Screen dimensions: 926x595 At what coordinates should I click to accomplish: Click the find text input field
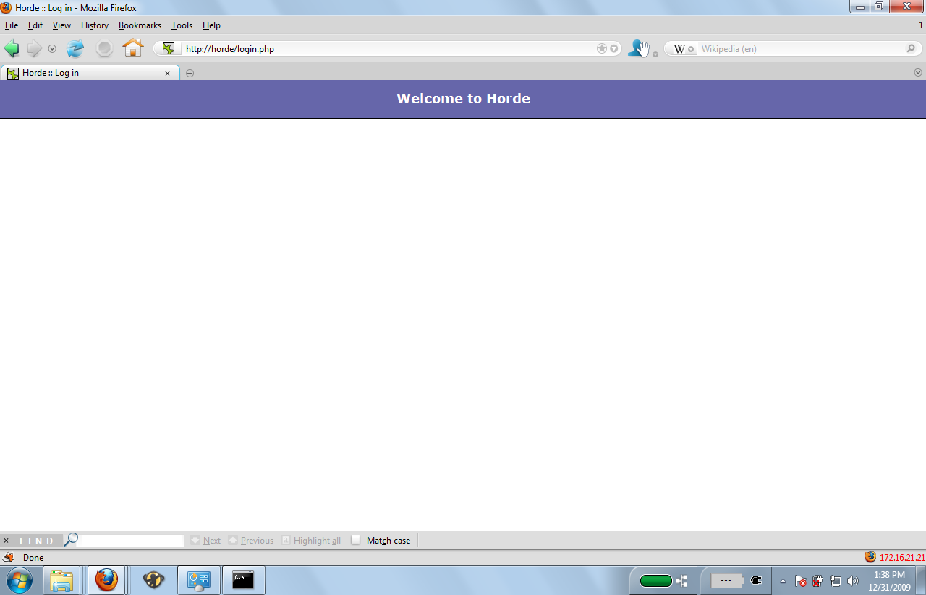(x=131, y=540)
